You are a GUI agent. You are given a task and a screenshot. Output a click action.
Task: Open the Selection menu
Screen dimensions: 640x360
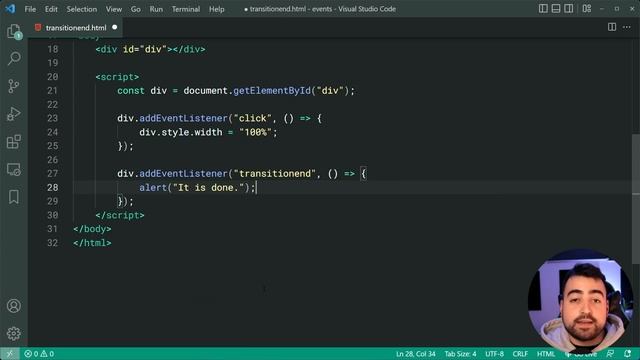tap(82, 9)
